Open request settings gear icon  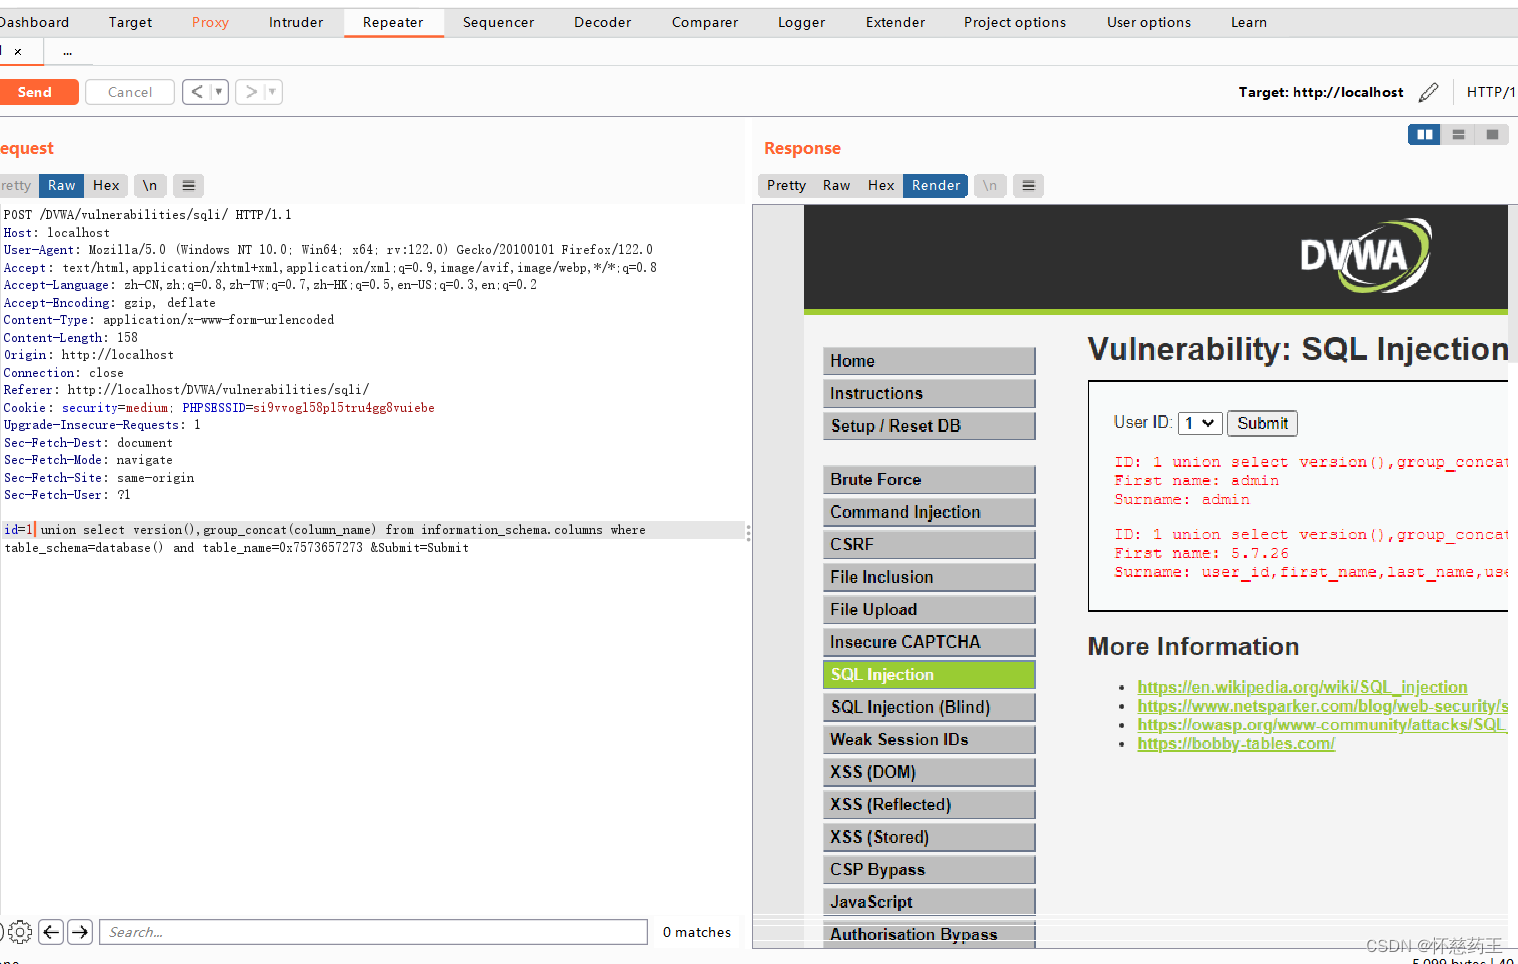(x=20, y=932)
